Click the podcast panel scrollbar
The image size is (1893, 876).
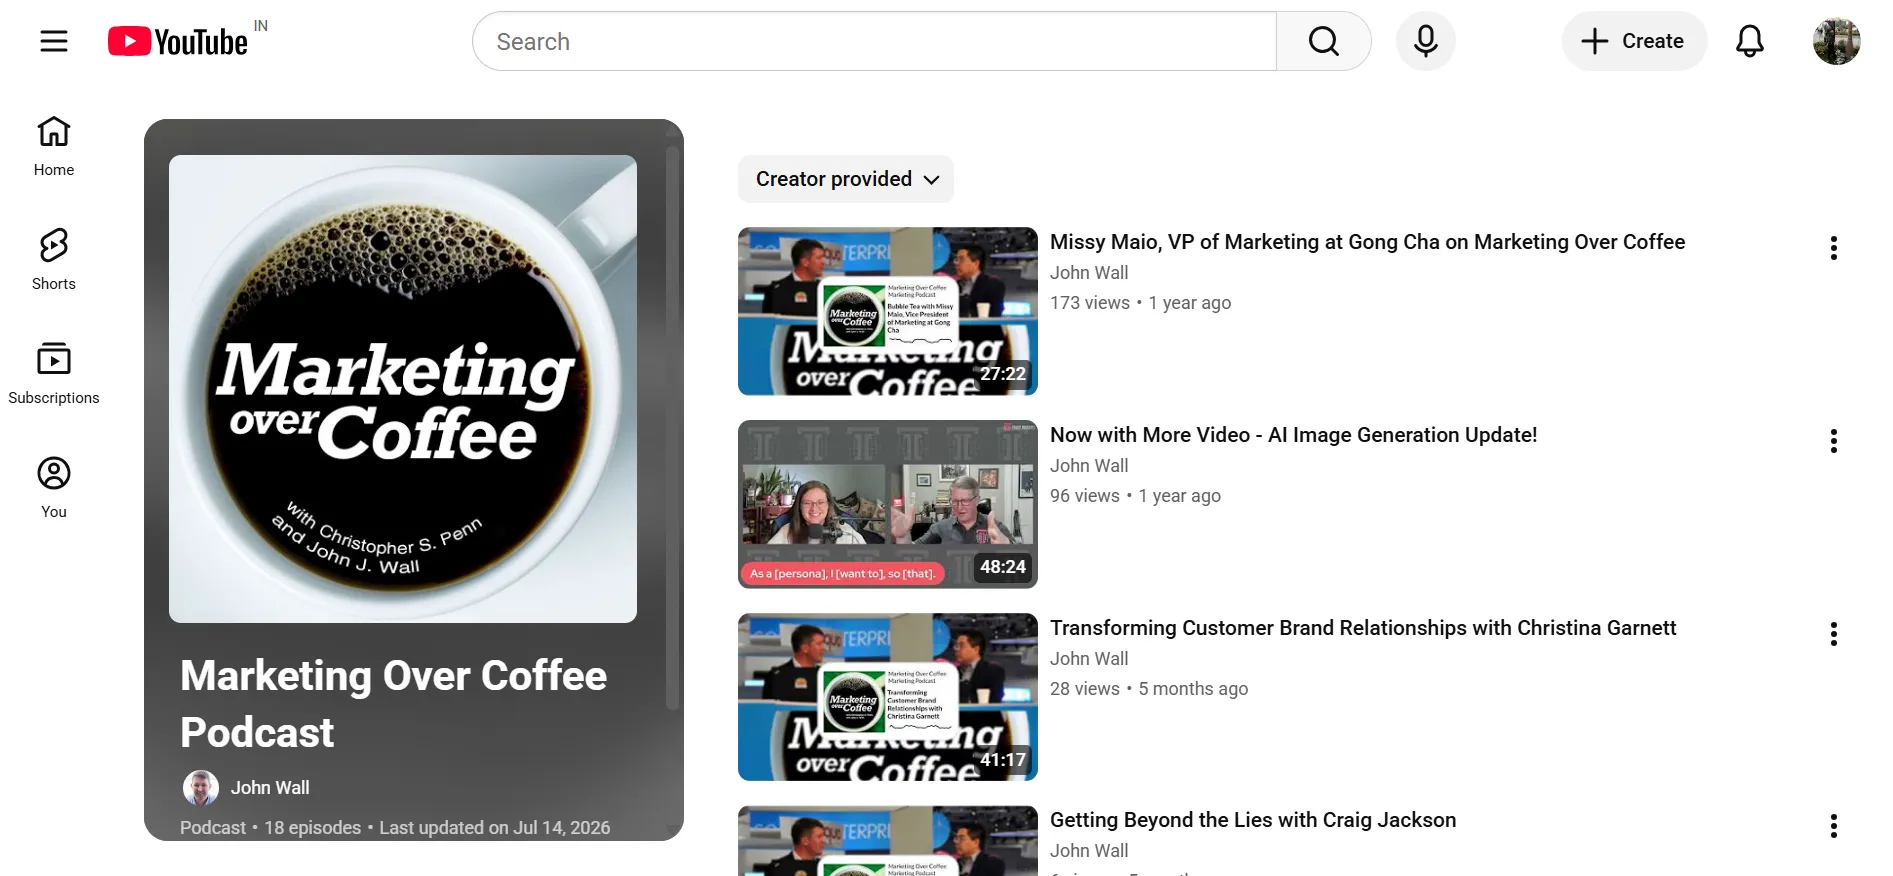[x=673, y=428]
